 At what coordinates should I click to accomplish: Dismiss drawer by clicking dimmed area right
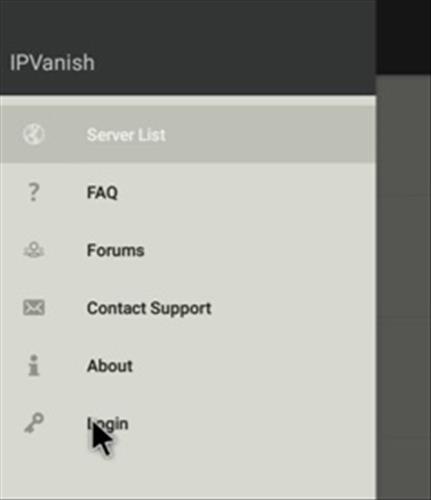tap(403, 287)
